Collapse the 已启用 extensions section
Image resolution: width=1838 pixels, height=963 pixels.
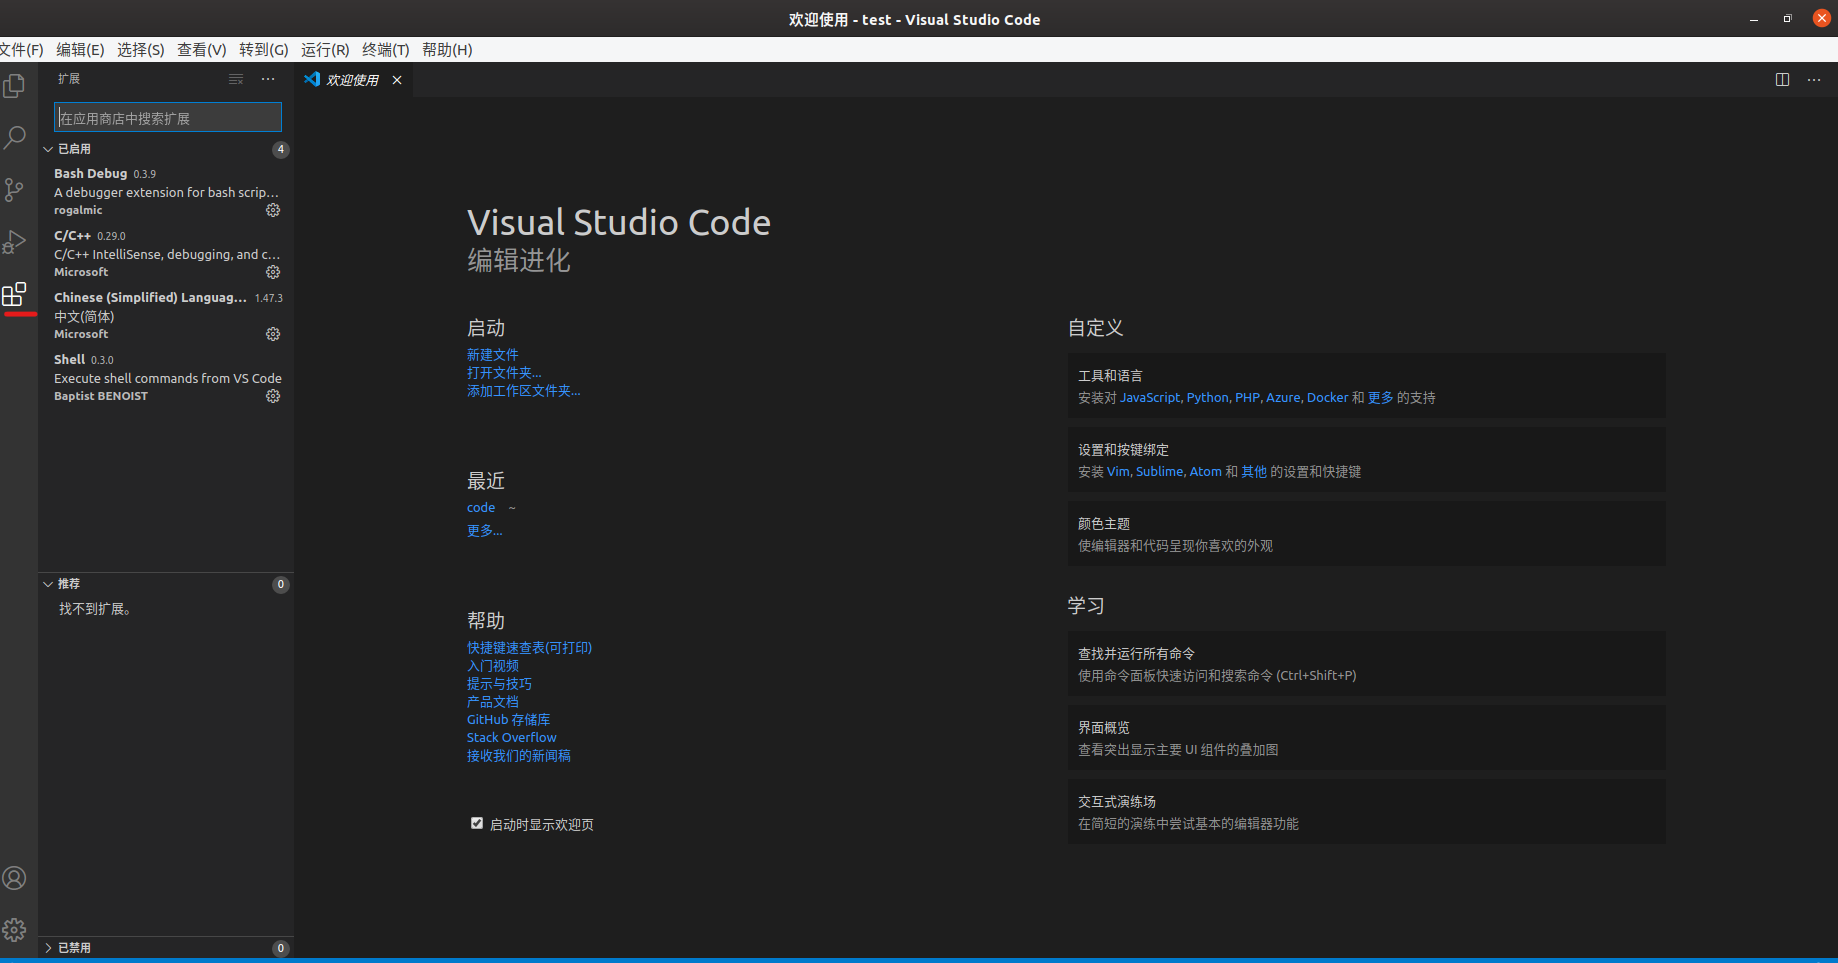tap(48, 149)
